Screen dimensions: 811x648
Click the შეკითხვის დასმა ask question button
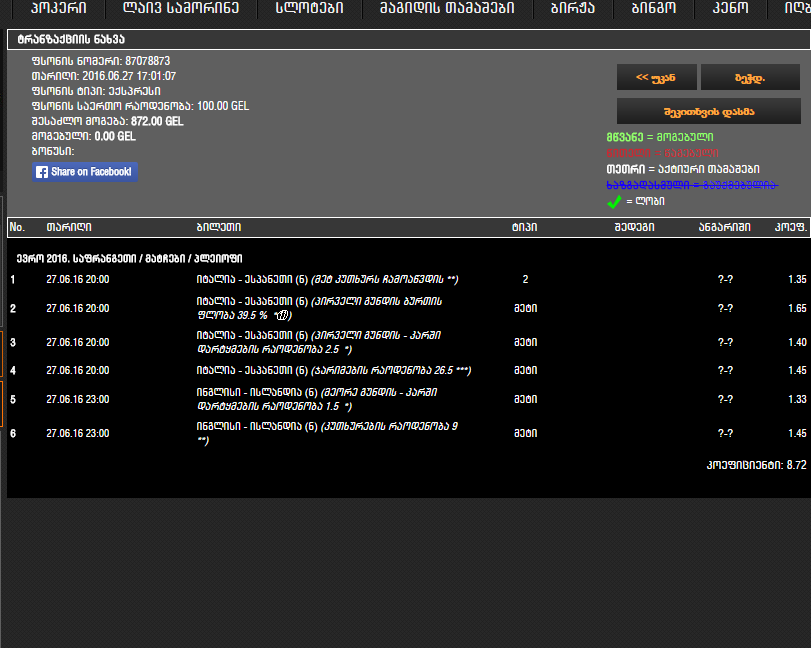pos(708,111)
